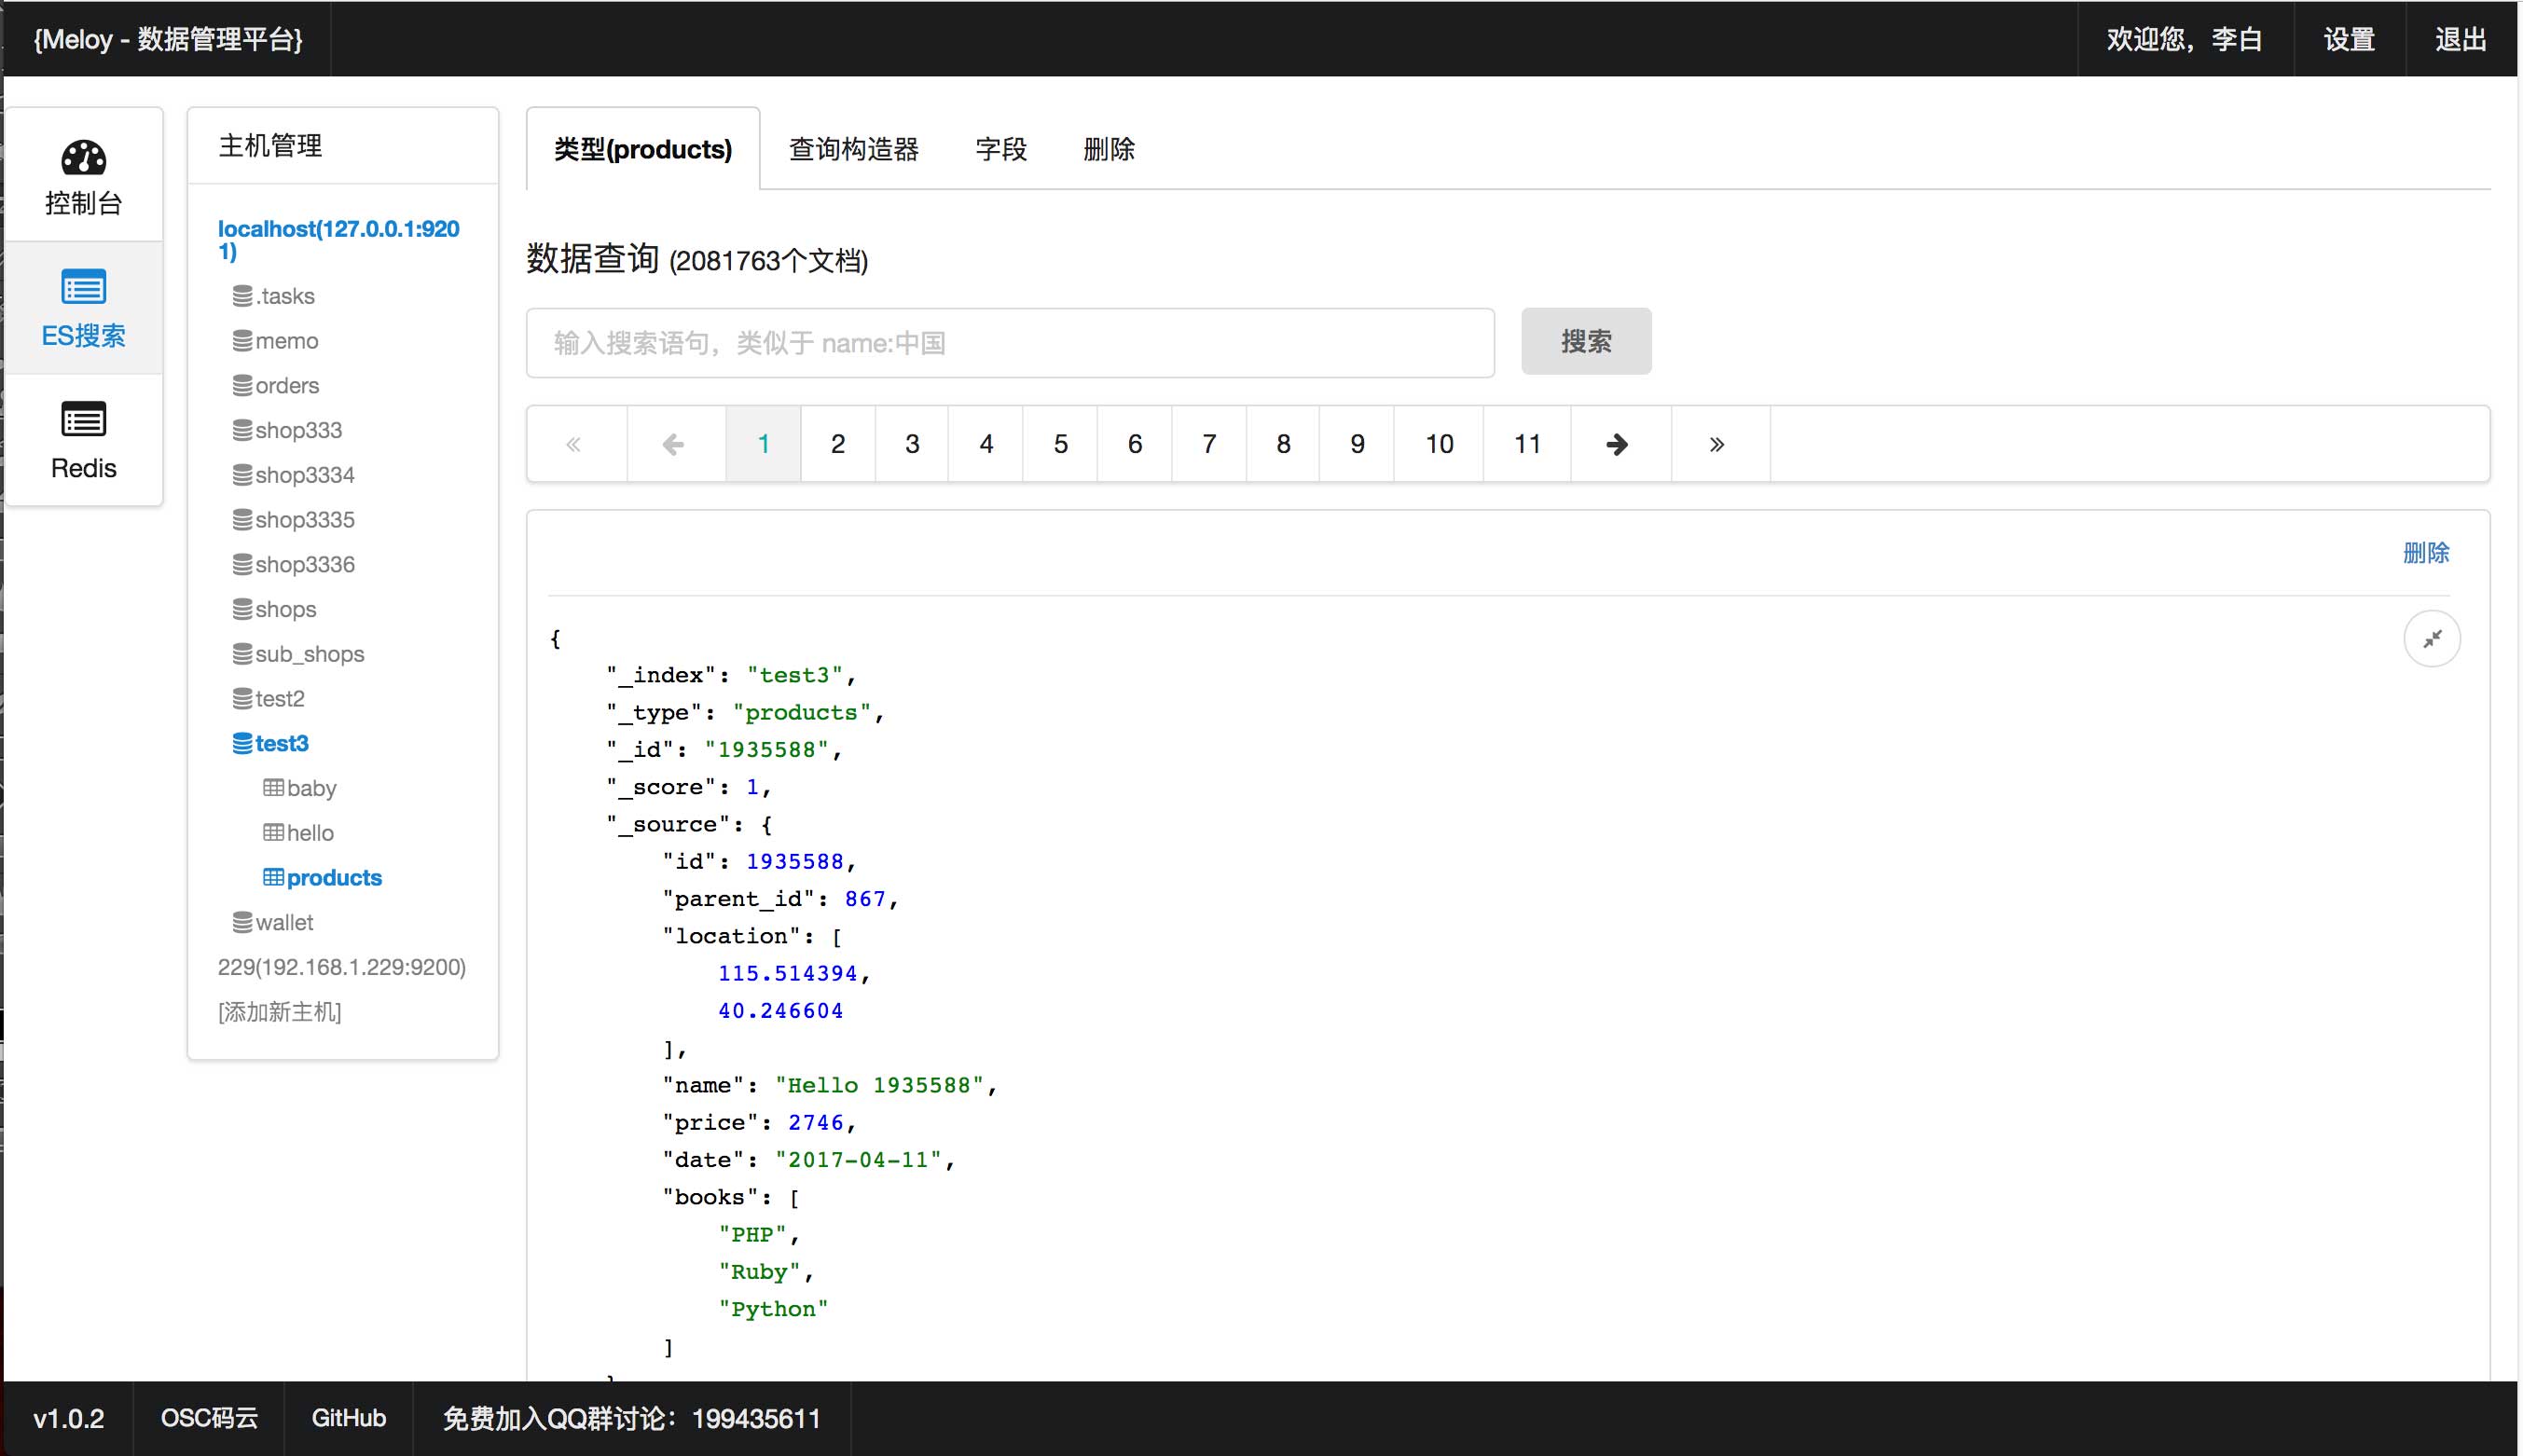Open the .tasks index

pos(273,296)
